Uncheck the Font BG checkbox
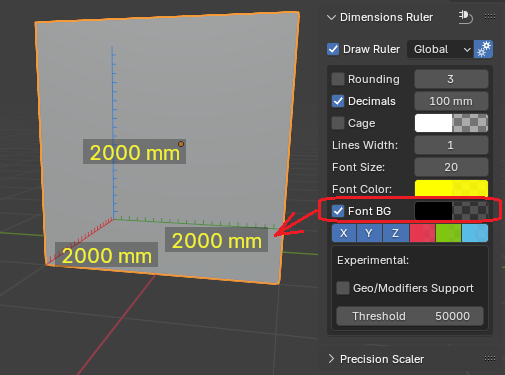The height and width of the screenshot is (375, 505). pyautogui.click(x=338, y=211)
